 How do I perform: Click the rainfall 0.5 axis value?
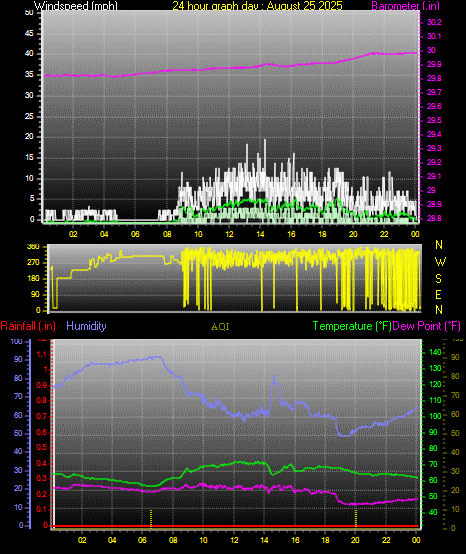(x=42, y=448)
